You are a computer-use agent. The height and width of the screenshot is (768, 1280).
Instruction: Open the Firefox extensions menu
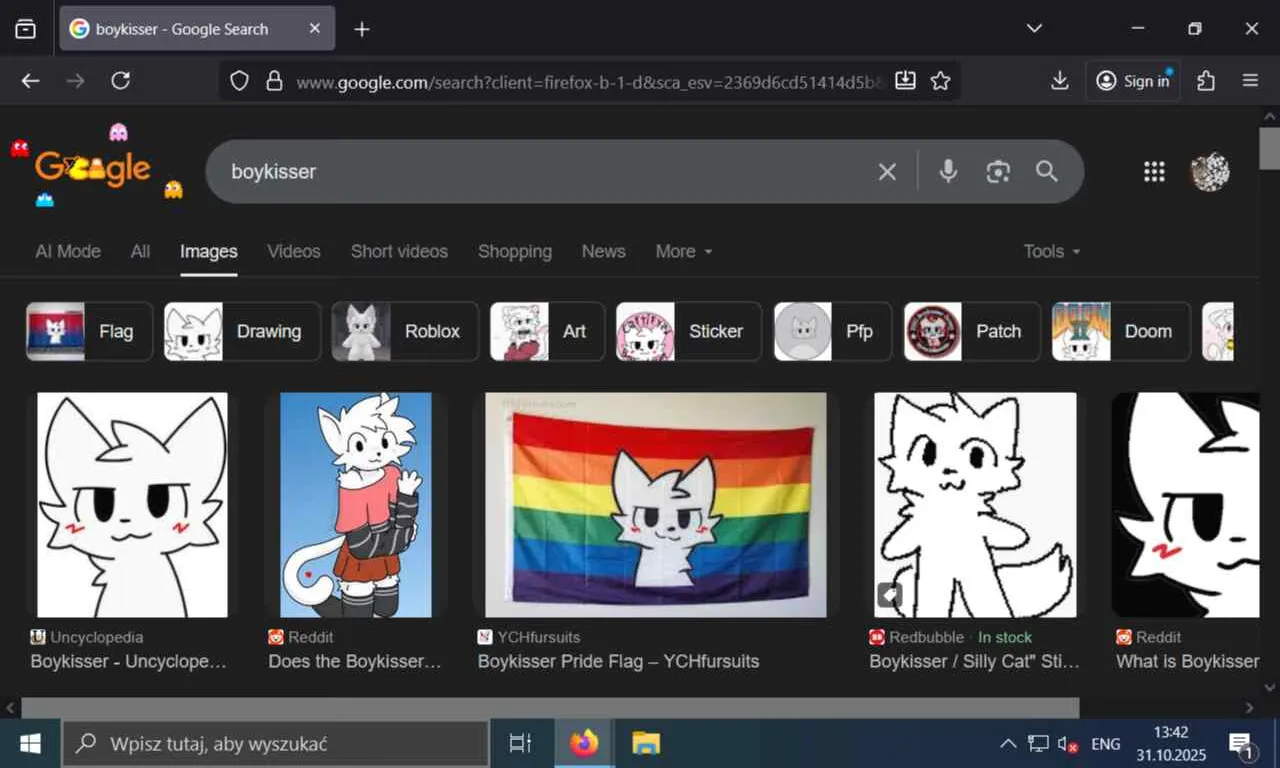point(1206,81)
